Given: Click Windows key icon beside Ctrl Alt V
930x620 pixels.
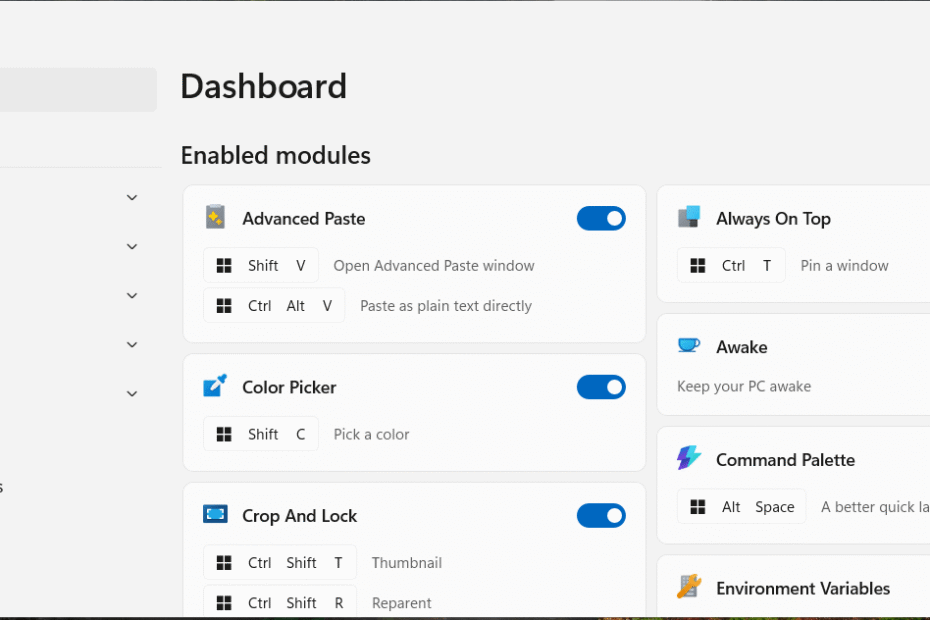Looking at the screenshot, I should (224, 306).
